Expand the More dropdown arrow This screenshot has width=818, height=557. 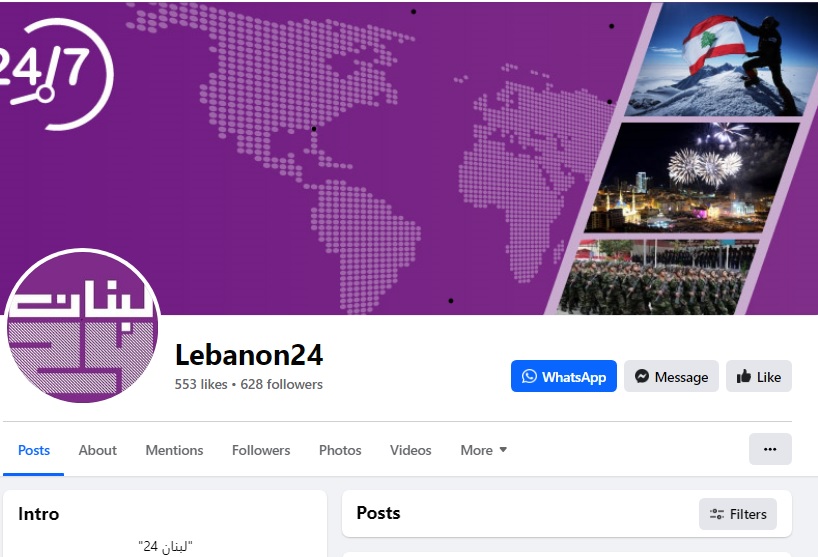pos(503,450)
